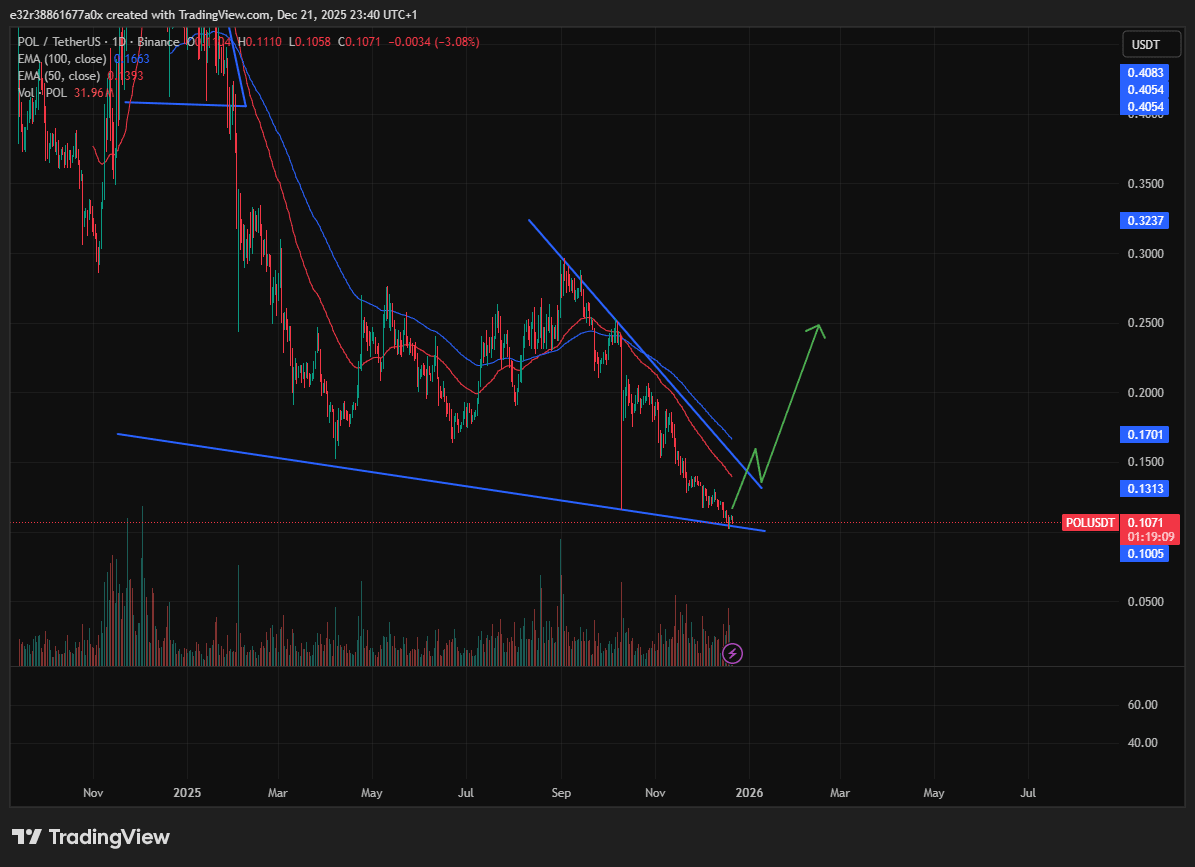Click the Sep time axis label
This screenshot has width=1195, height=867.
561,792
